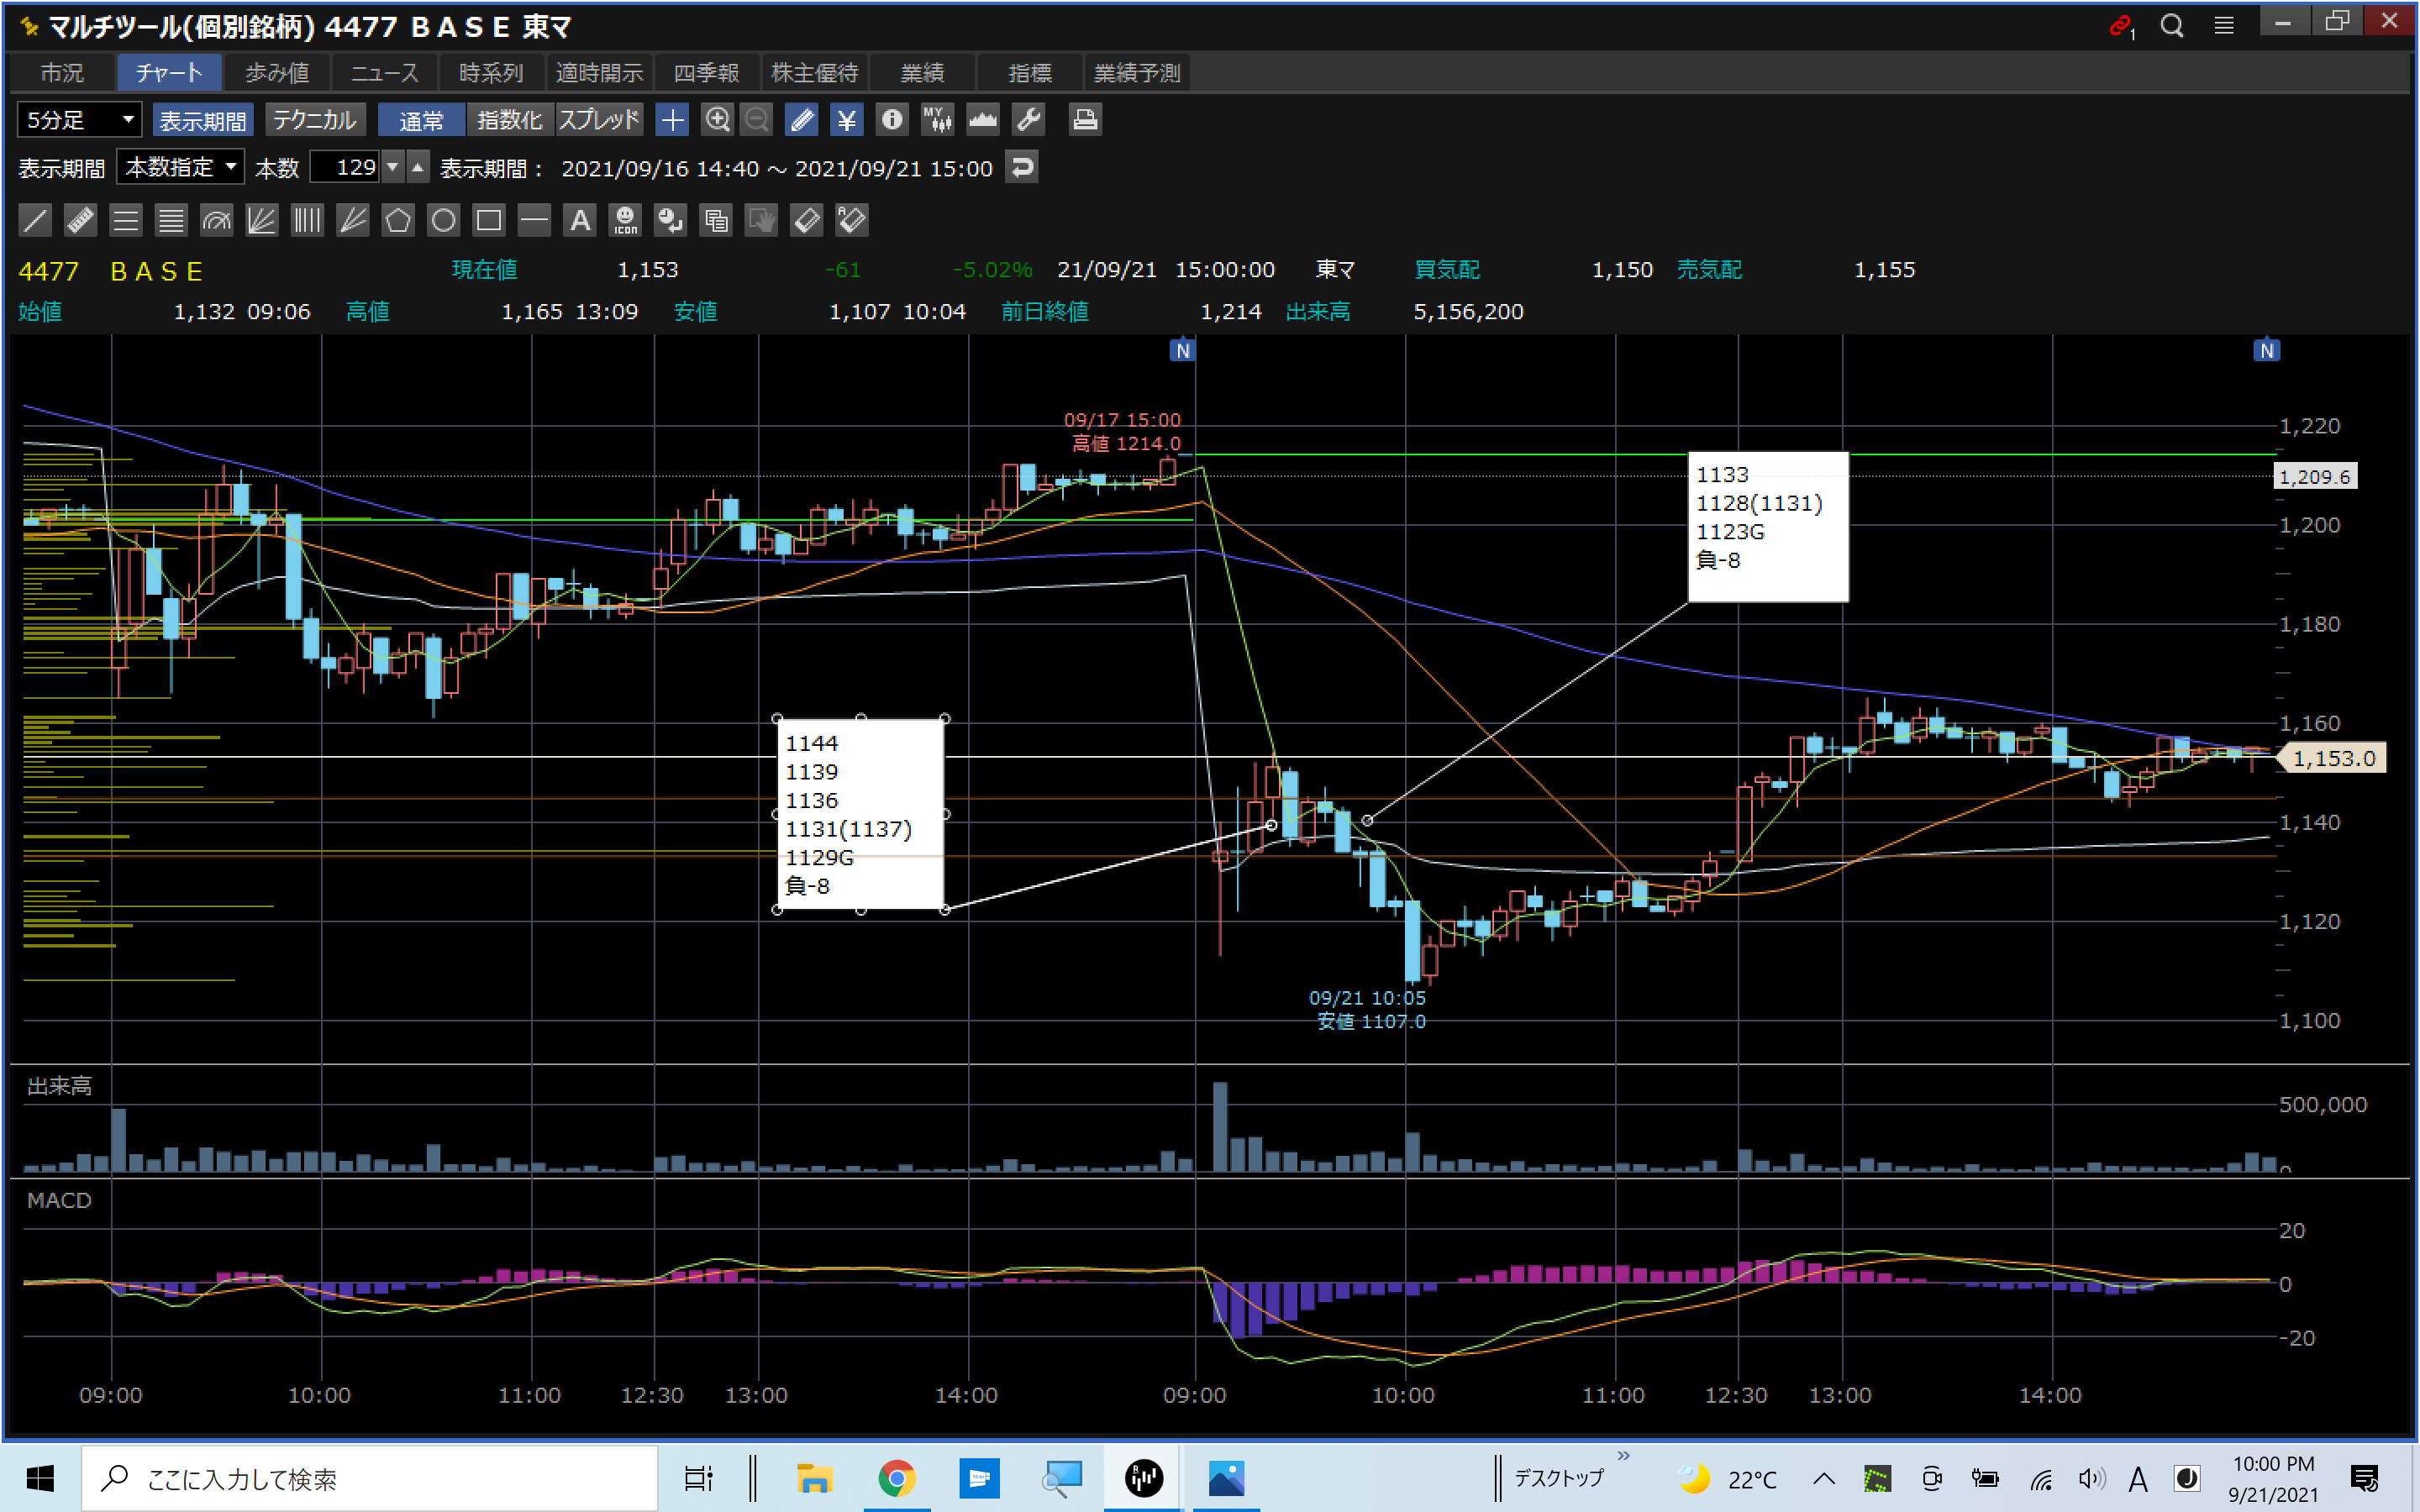Switch to the 歩み値 tab
This screenshot has width=2420, height=1512.
[277, 73]
